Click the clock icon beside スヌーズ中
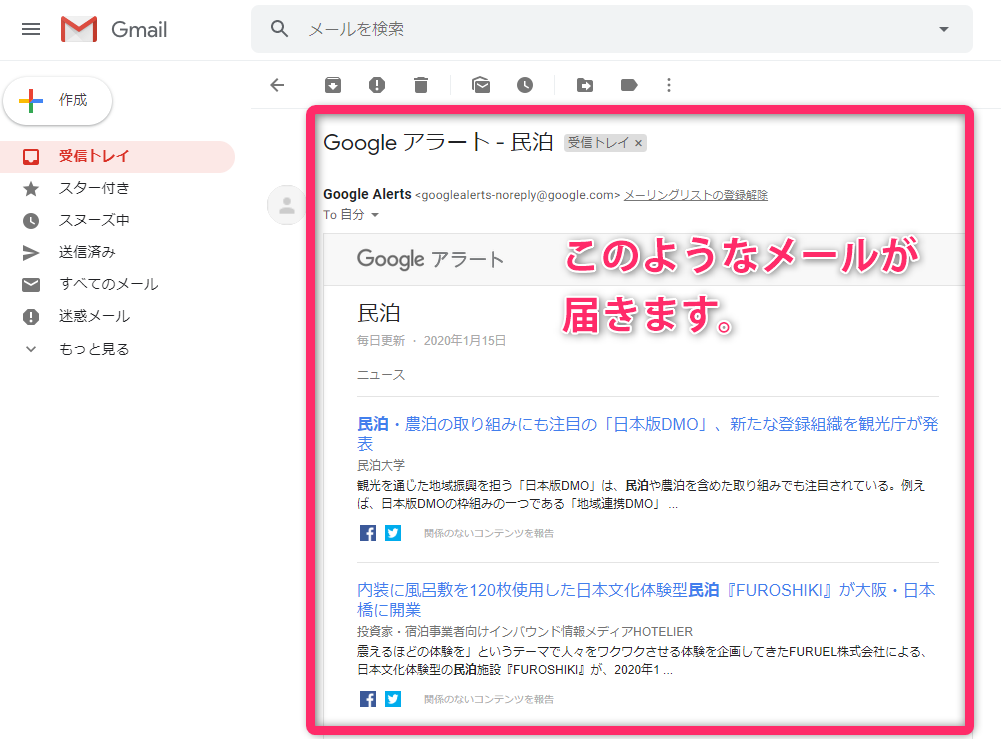The image size is (1001, 739). [31, 221]
